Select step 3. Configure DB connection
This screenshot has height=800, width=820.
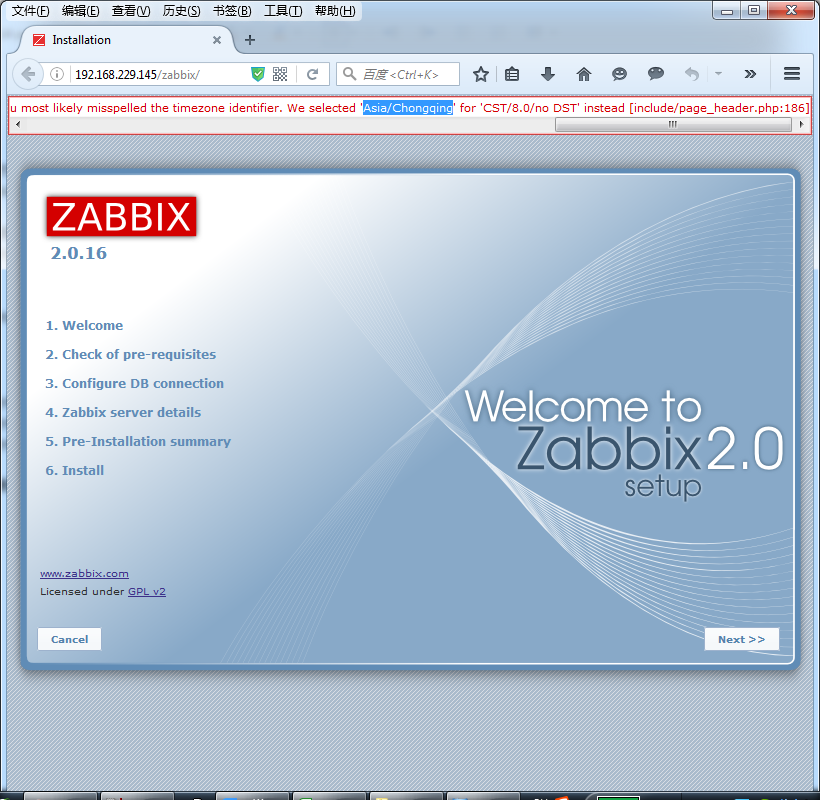(134, 383)
